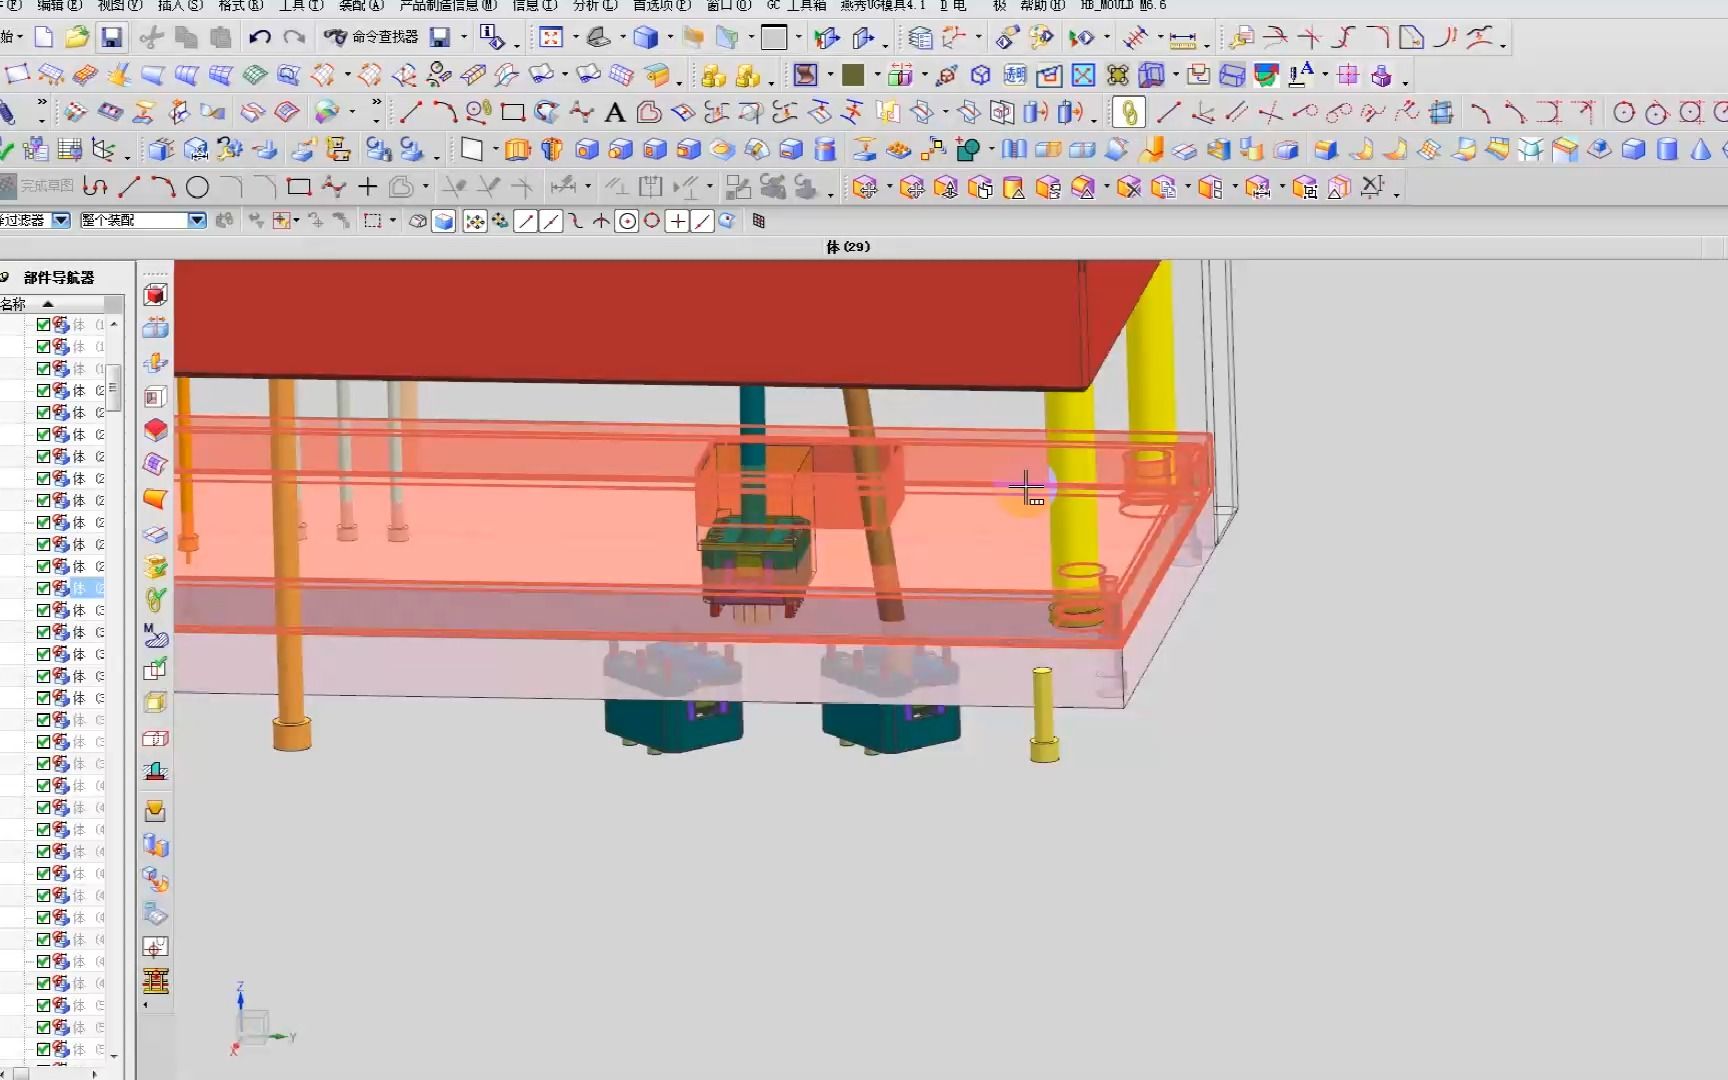Viewport: 1728px width, 1080px height.
Task: Undo the last action
Action: [x=260, y=38]
